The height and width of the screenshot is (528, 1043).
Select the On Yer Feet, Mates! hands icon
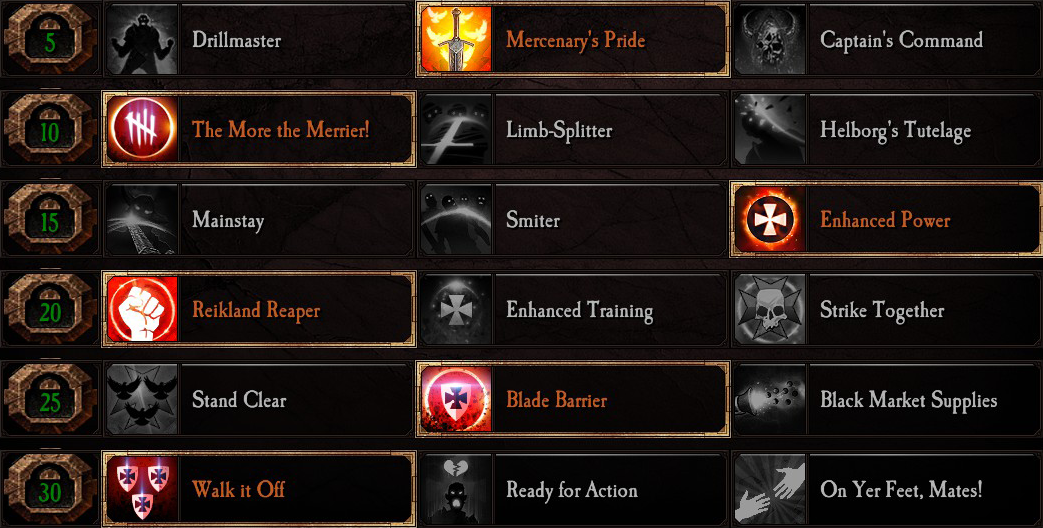(770, 489)
